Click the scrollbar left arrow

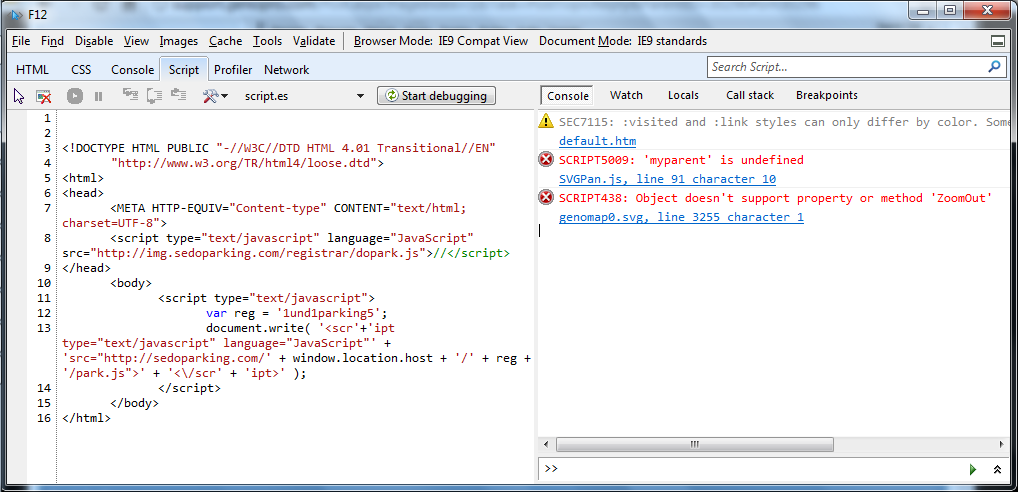click(x=545, y=445)
